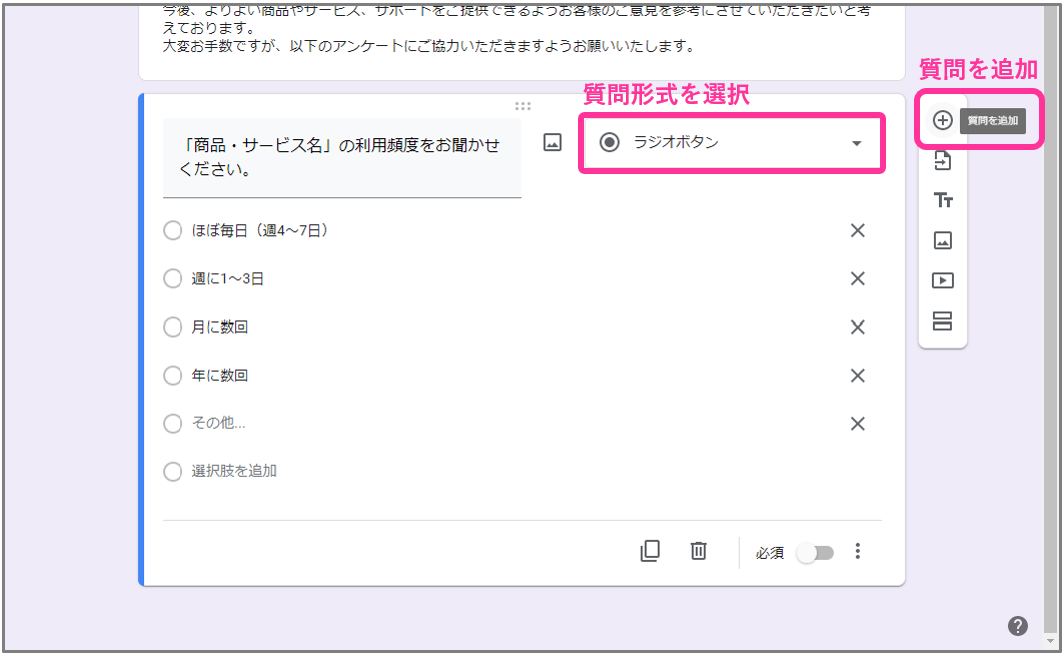Open the question's more options menu
The height and width of the screenshot is (653, 1063).
857,552
